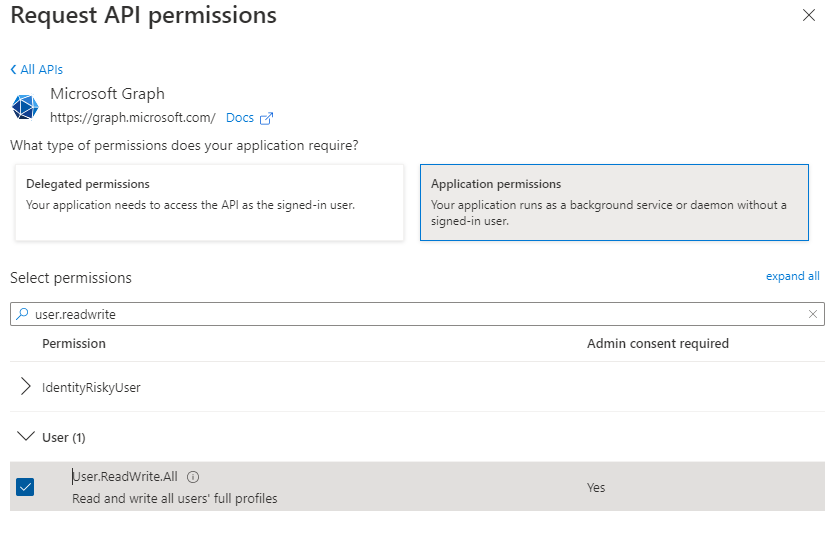Click the expand all link

[793, 276]
